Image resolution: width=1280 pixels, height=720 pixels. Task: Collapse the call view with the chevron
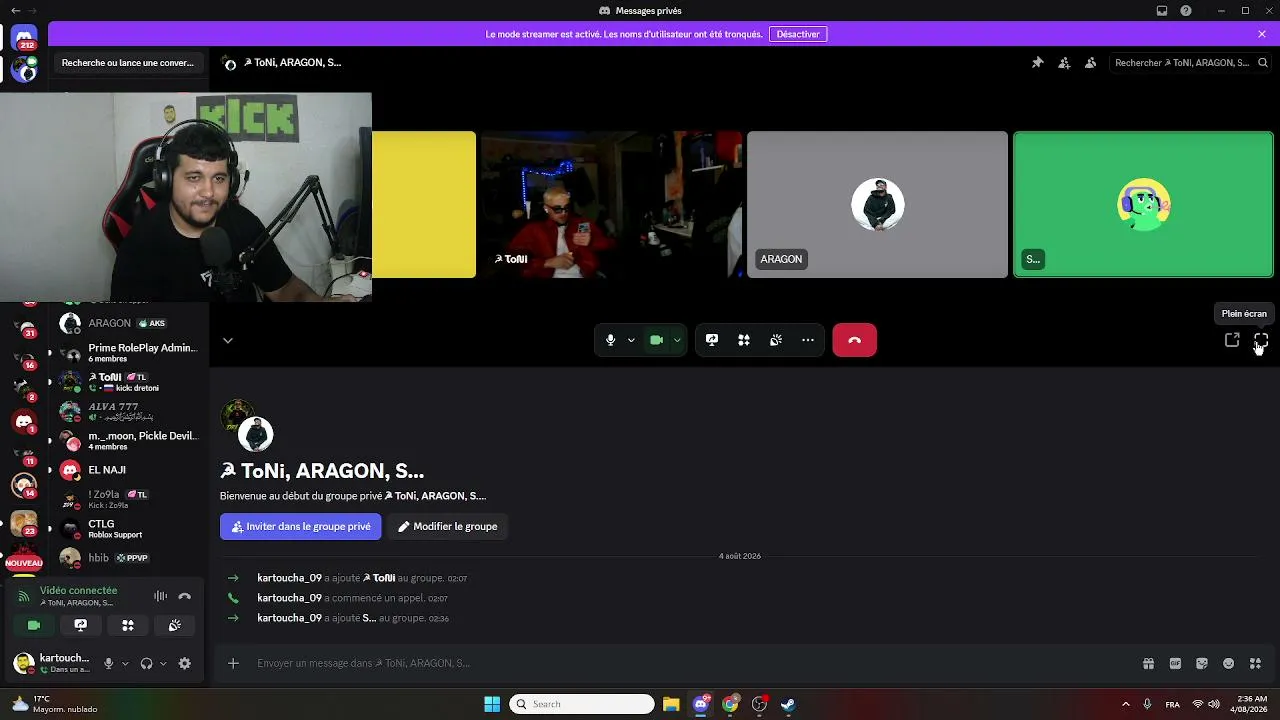[228, 340]
